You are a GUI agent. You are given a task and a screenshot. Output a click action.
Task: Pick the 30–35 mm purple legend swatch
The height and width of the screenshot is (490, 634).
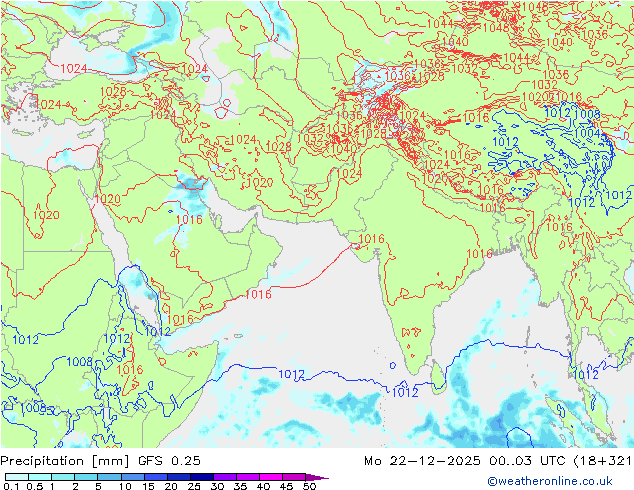click(224, 477)
